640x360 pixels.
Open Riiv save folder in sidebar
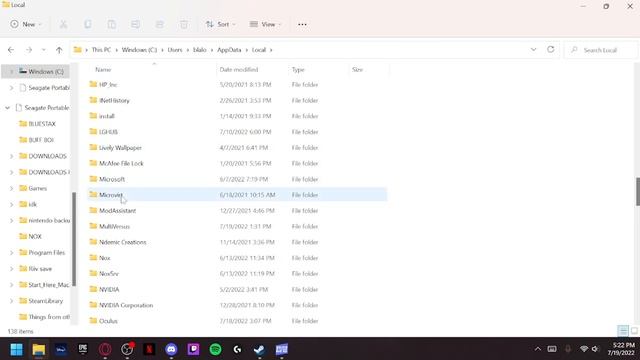(36, 269)
